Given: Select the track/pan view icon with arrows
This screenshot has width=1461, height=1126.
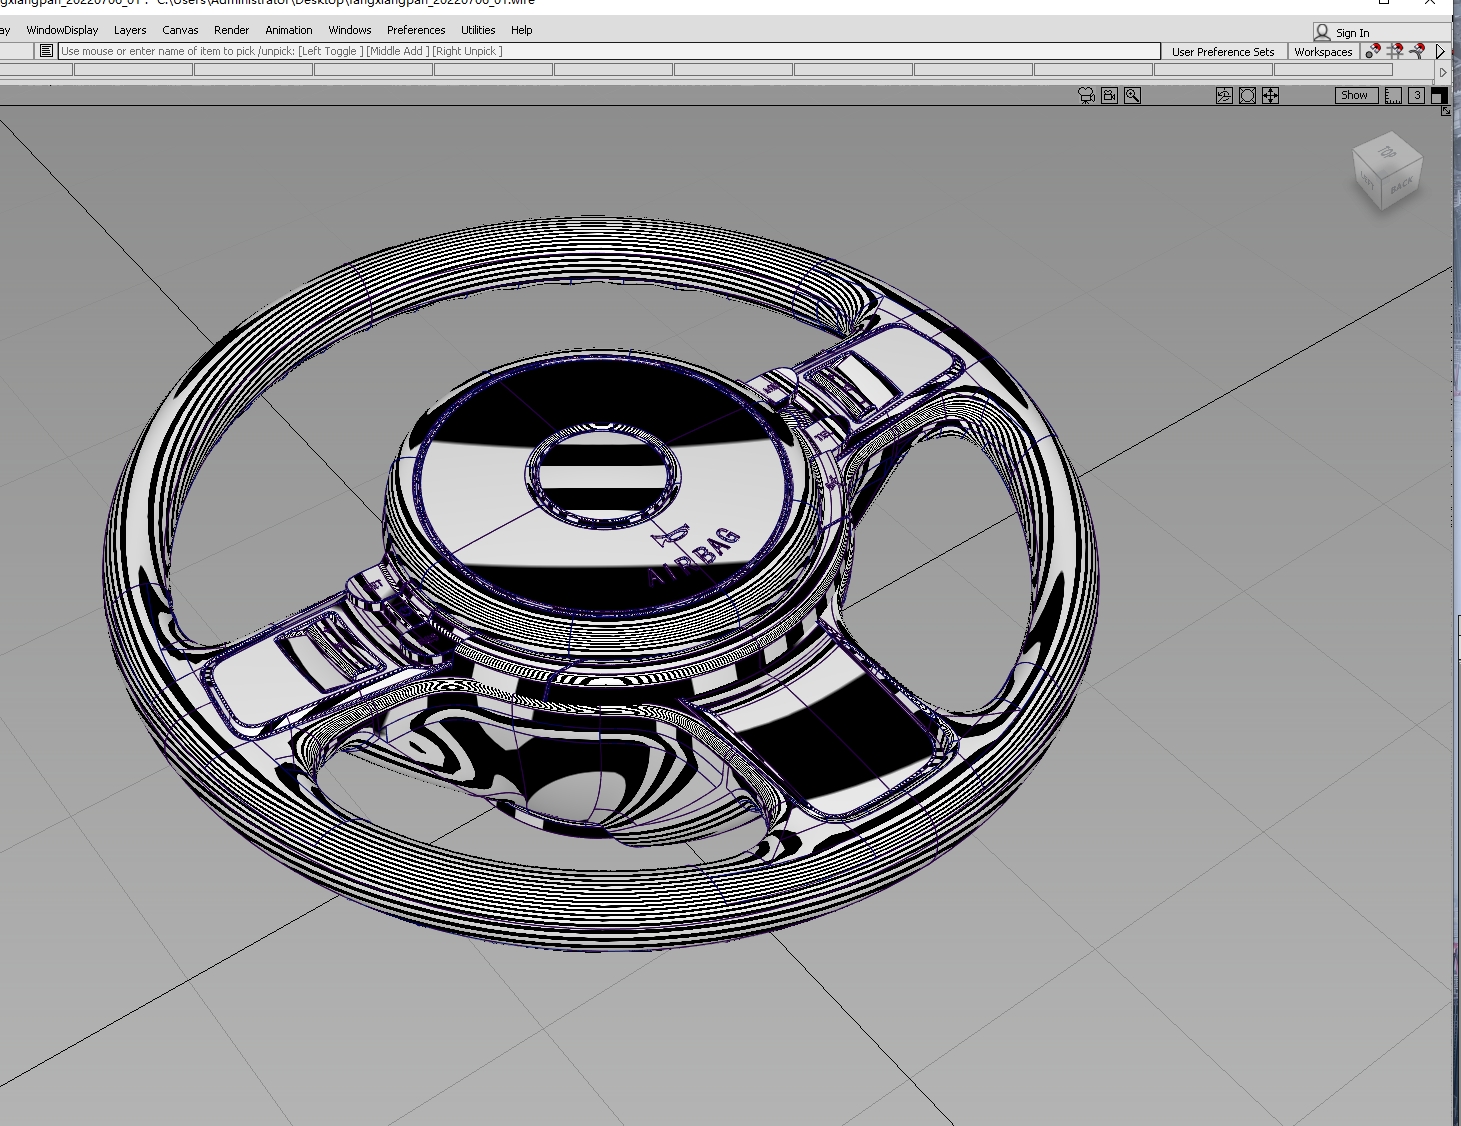Looking at the screenshot, I should (x=1269, y=95).
